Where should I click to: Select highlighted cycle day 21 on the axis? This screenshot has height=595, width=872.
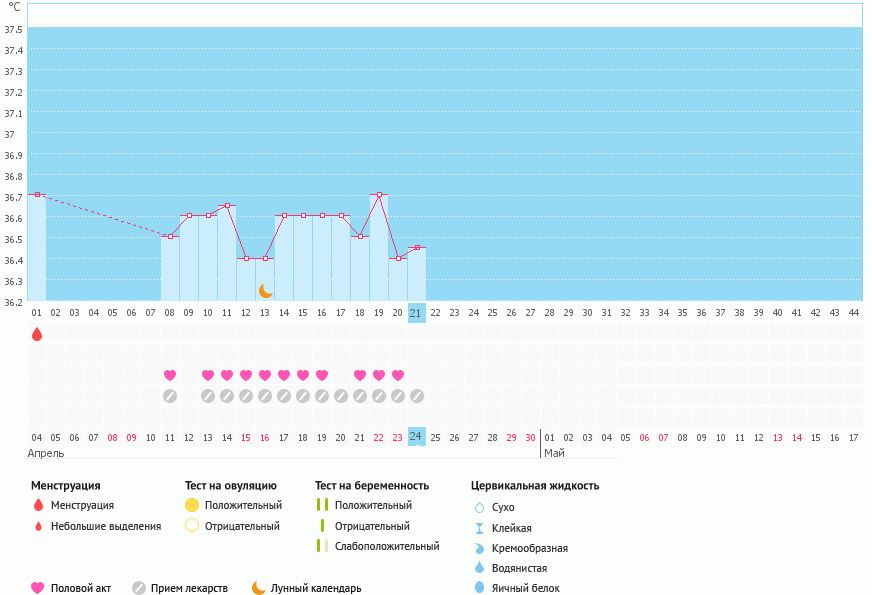(417, 312)
